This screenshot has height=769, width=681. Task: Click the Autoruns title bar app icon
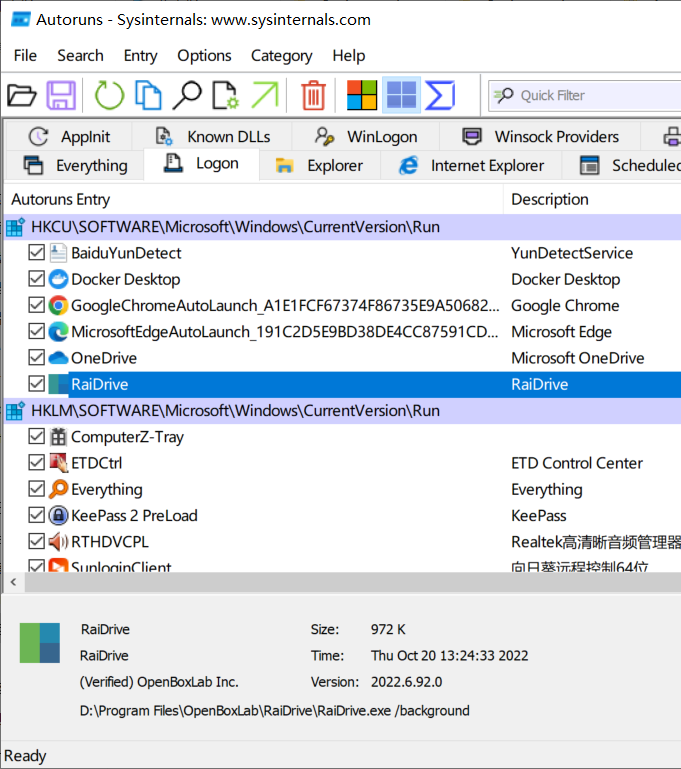pyautogui.click(x=21, y=20)
